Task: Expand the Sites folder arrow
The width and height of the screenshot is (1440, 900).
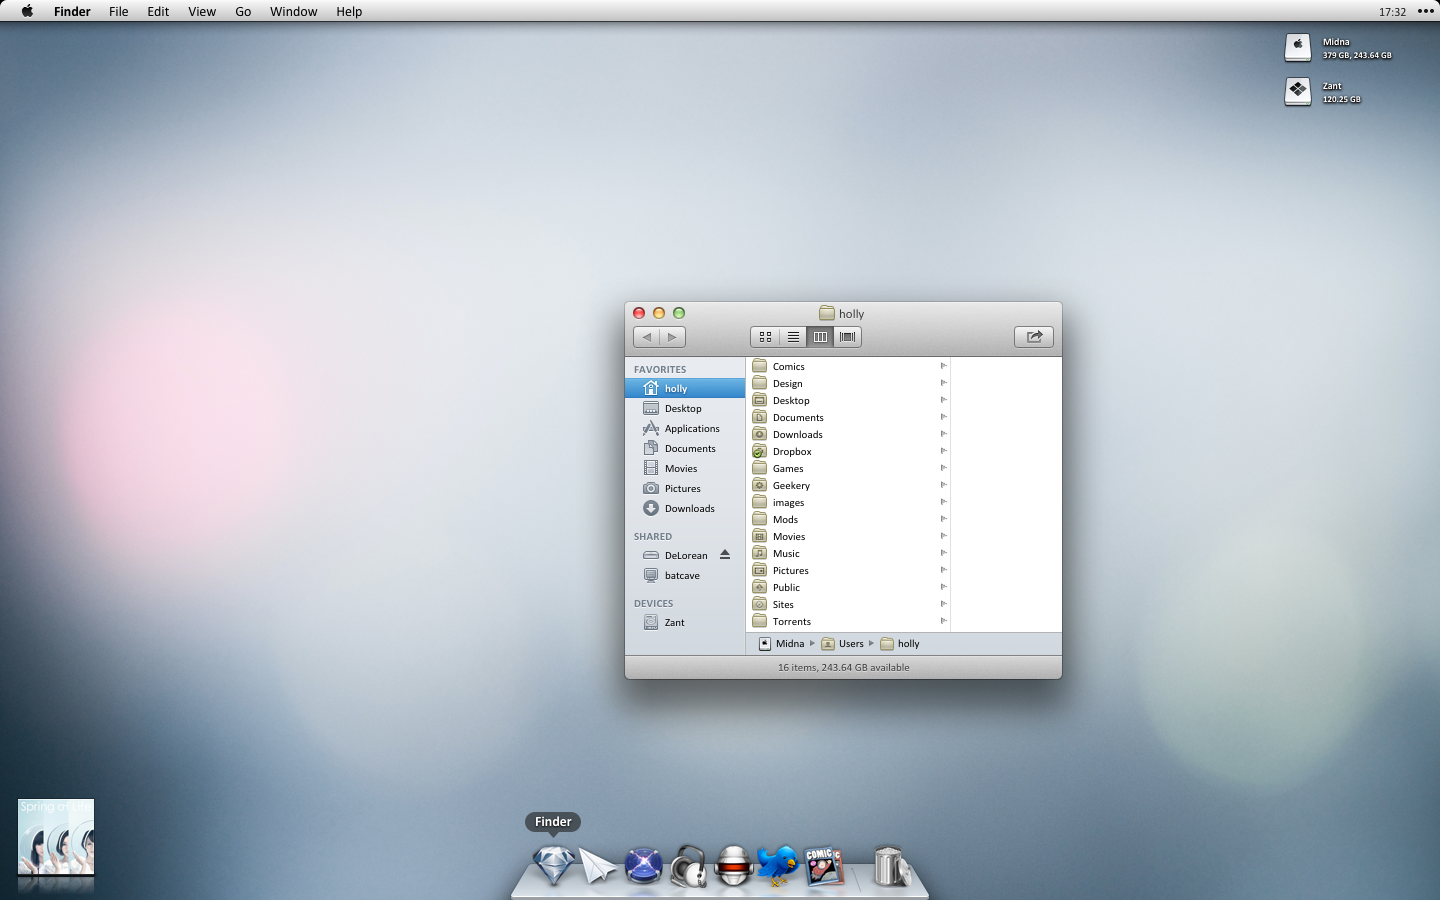Action: coord(943,604)
